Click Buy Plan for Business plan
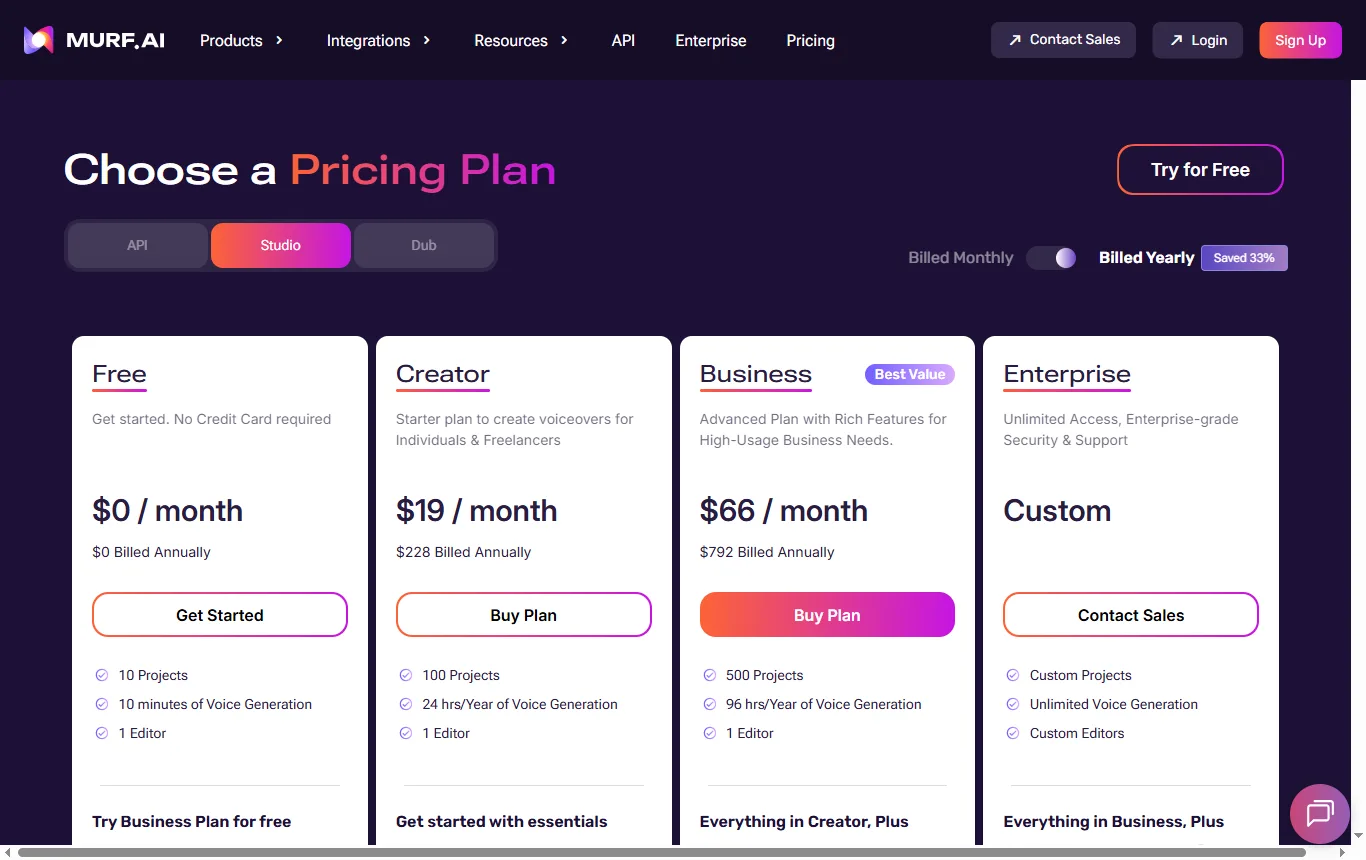Image resolution: width=1366 pixels, height=860 pixels. tap(827, 615)
